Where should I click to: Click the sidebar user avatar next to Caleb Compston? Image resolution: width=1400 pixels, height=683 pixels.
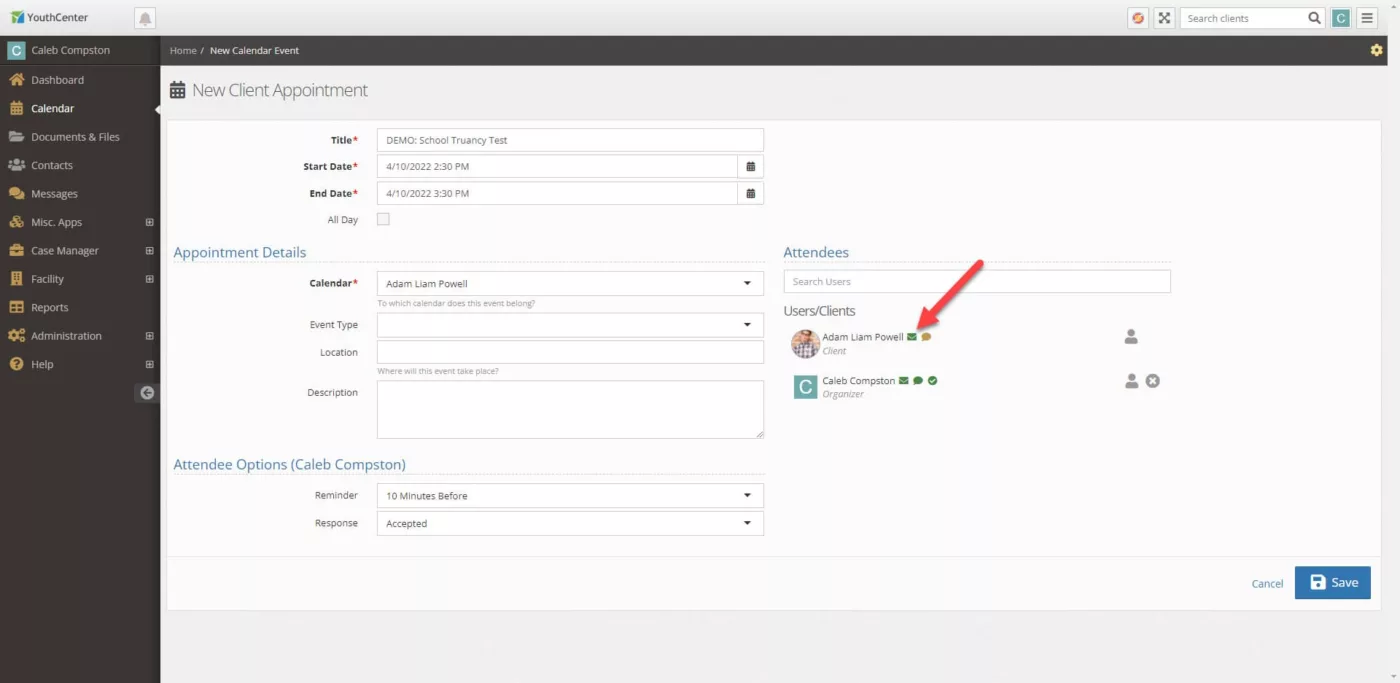[16, 50]
